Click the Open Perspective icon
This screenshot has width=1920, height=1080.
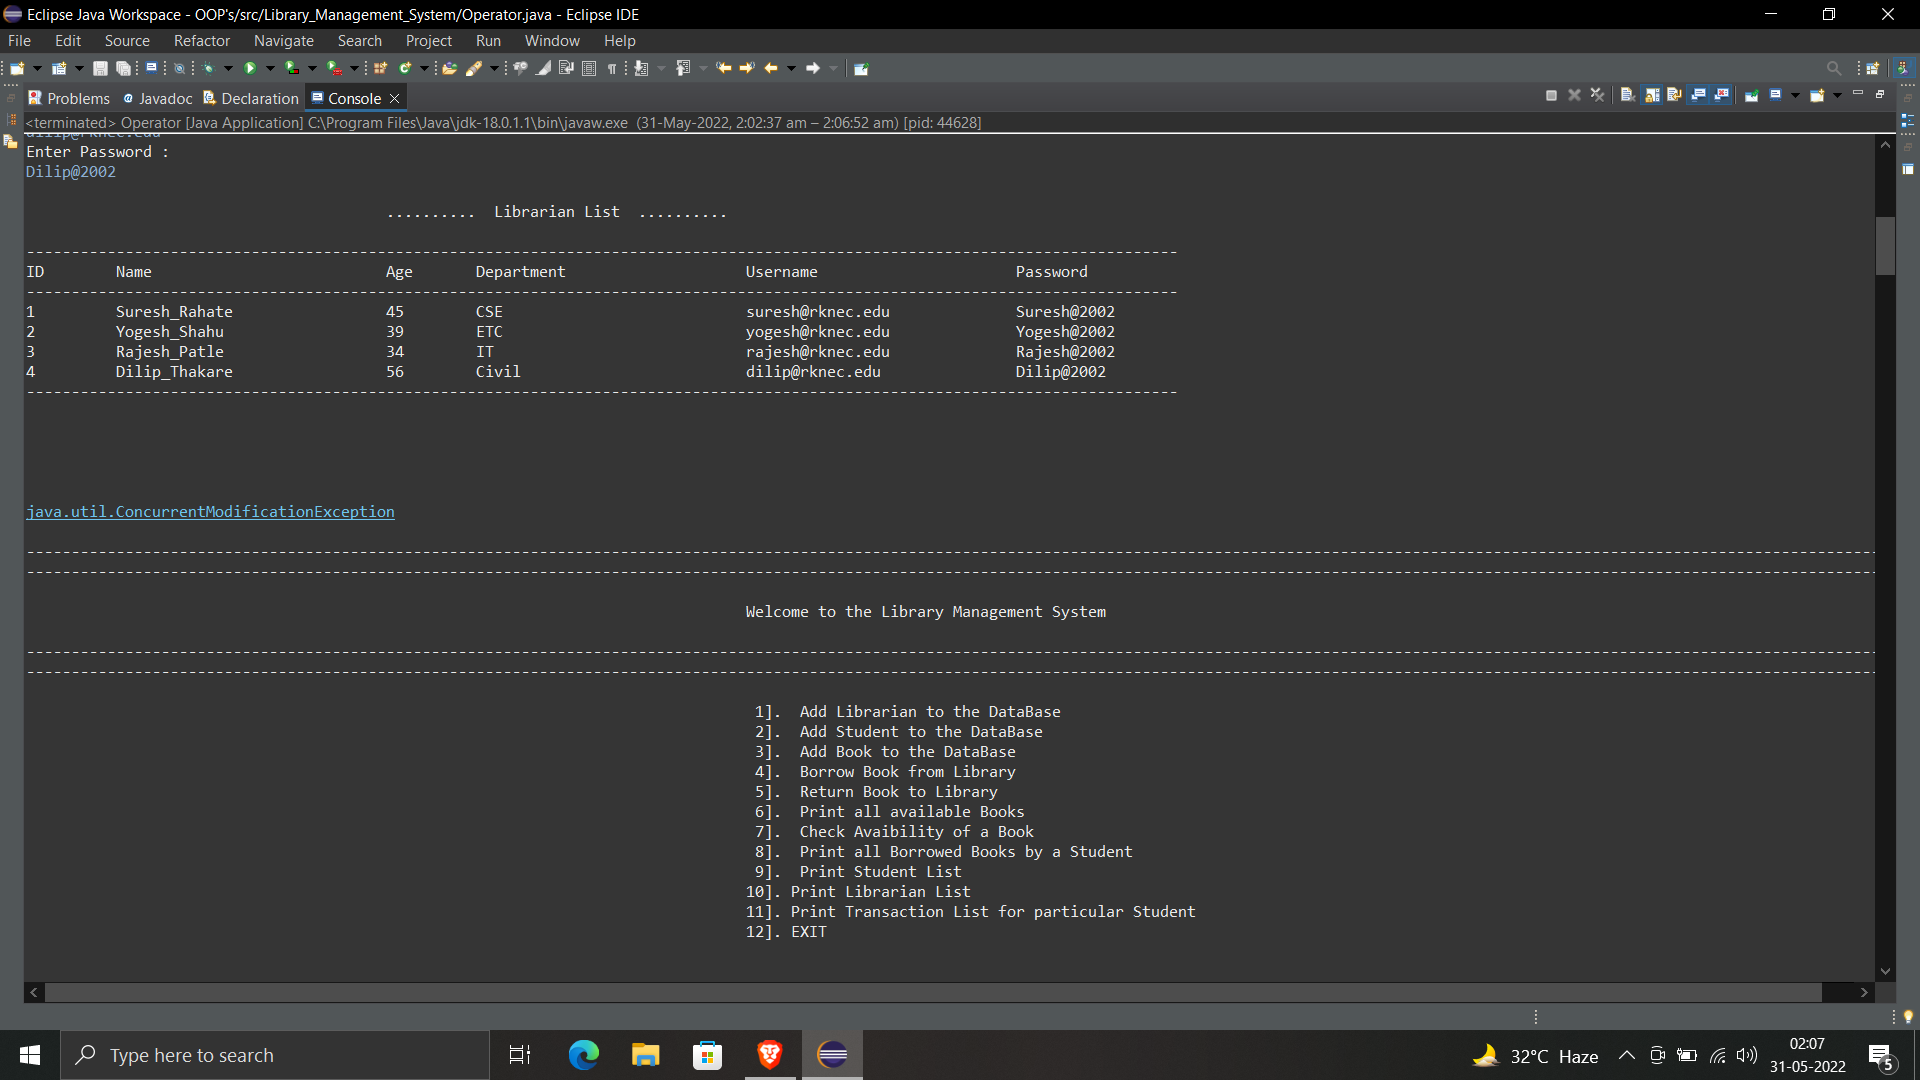coord(1872,68)
